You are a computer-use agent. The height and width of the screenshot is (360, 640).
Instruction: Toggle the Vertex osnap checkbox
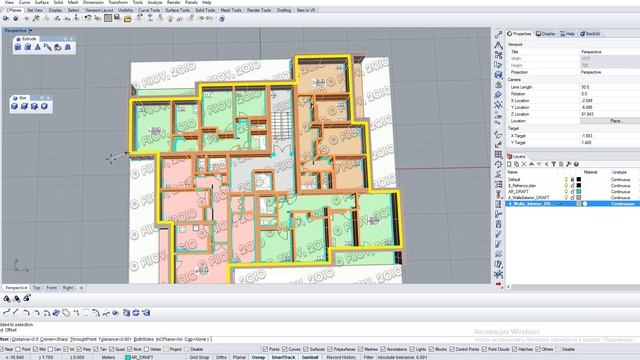tap(146, 349)
